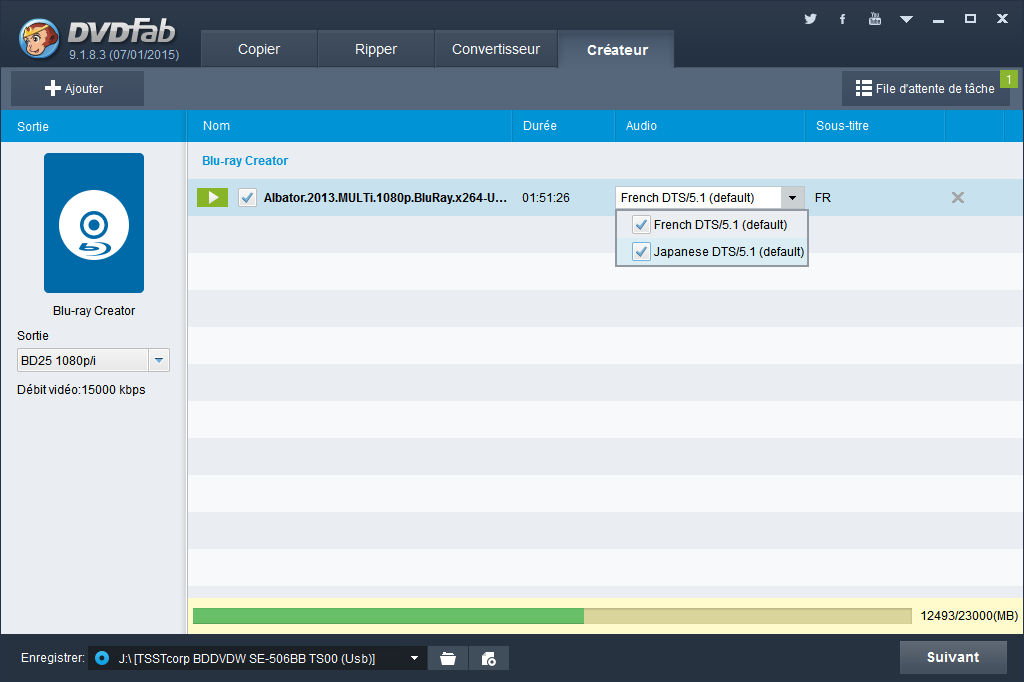Open DVDFab Twitter page icon

pyautogui.click(x=810, y=19)
